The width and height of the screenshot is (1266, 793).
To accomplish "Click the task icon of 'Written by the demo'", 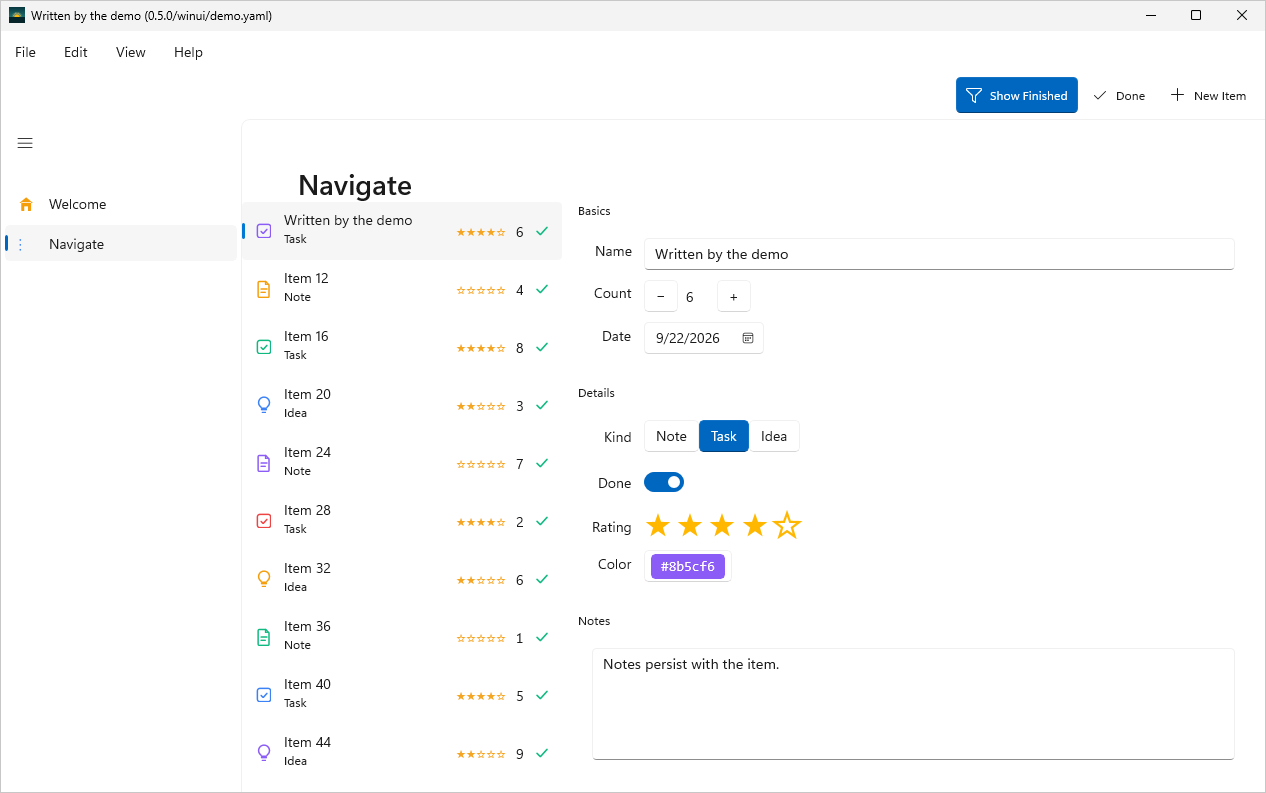I will click(x=264, y=231).
